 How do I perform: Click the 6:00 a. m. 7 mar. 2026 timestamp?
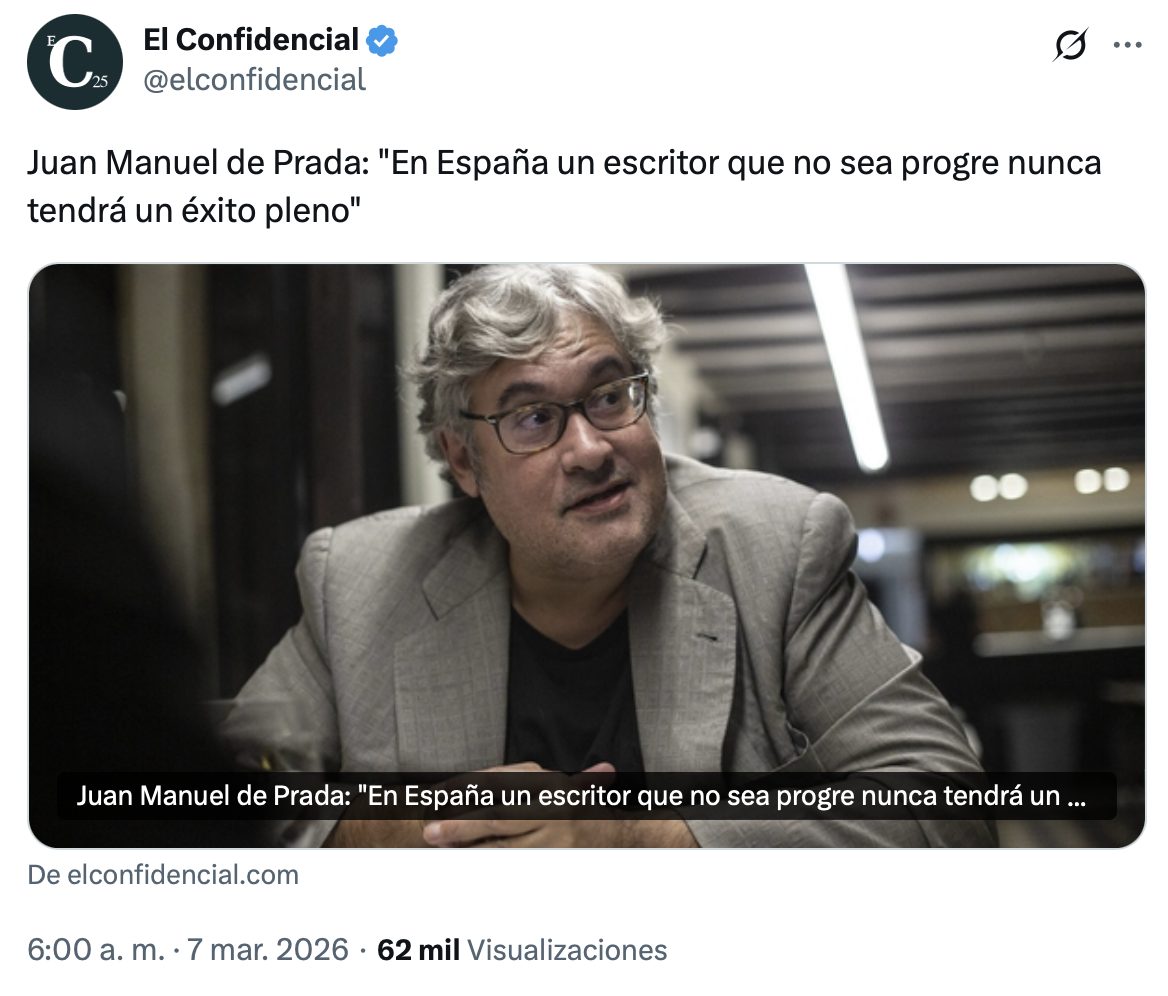[x=188, y=950]
